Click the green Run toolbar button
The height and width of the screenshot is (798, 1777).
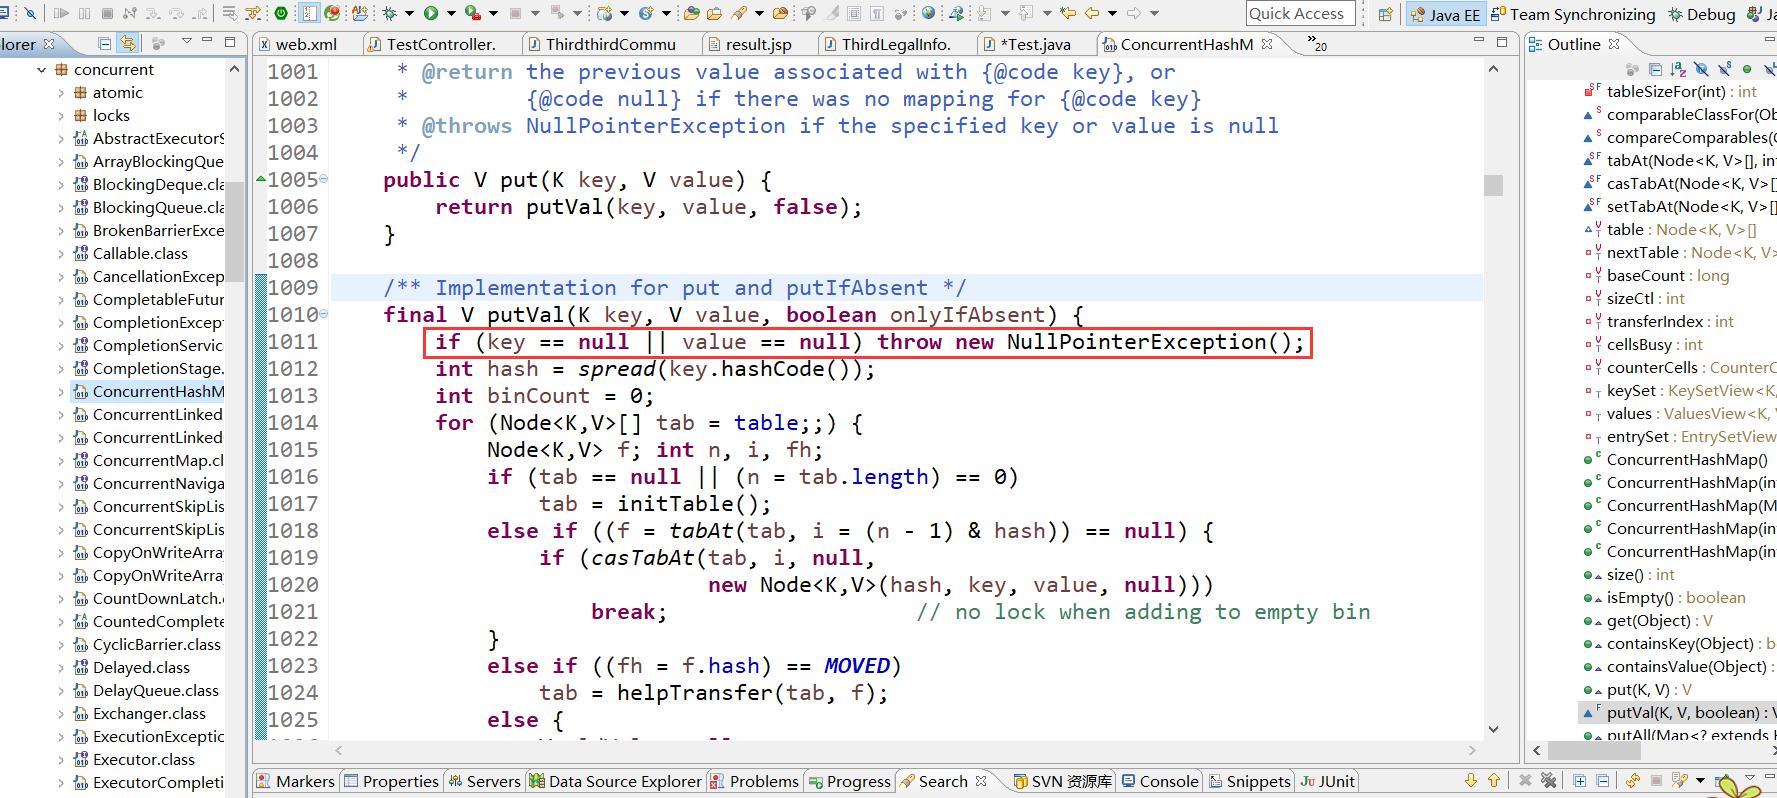[430, 13]
